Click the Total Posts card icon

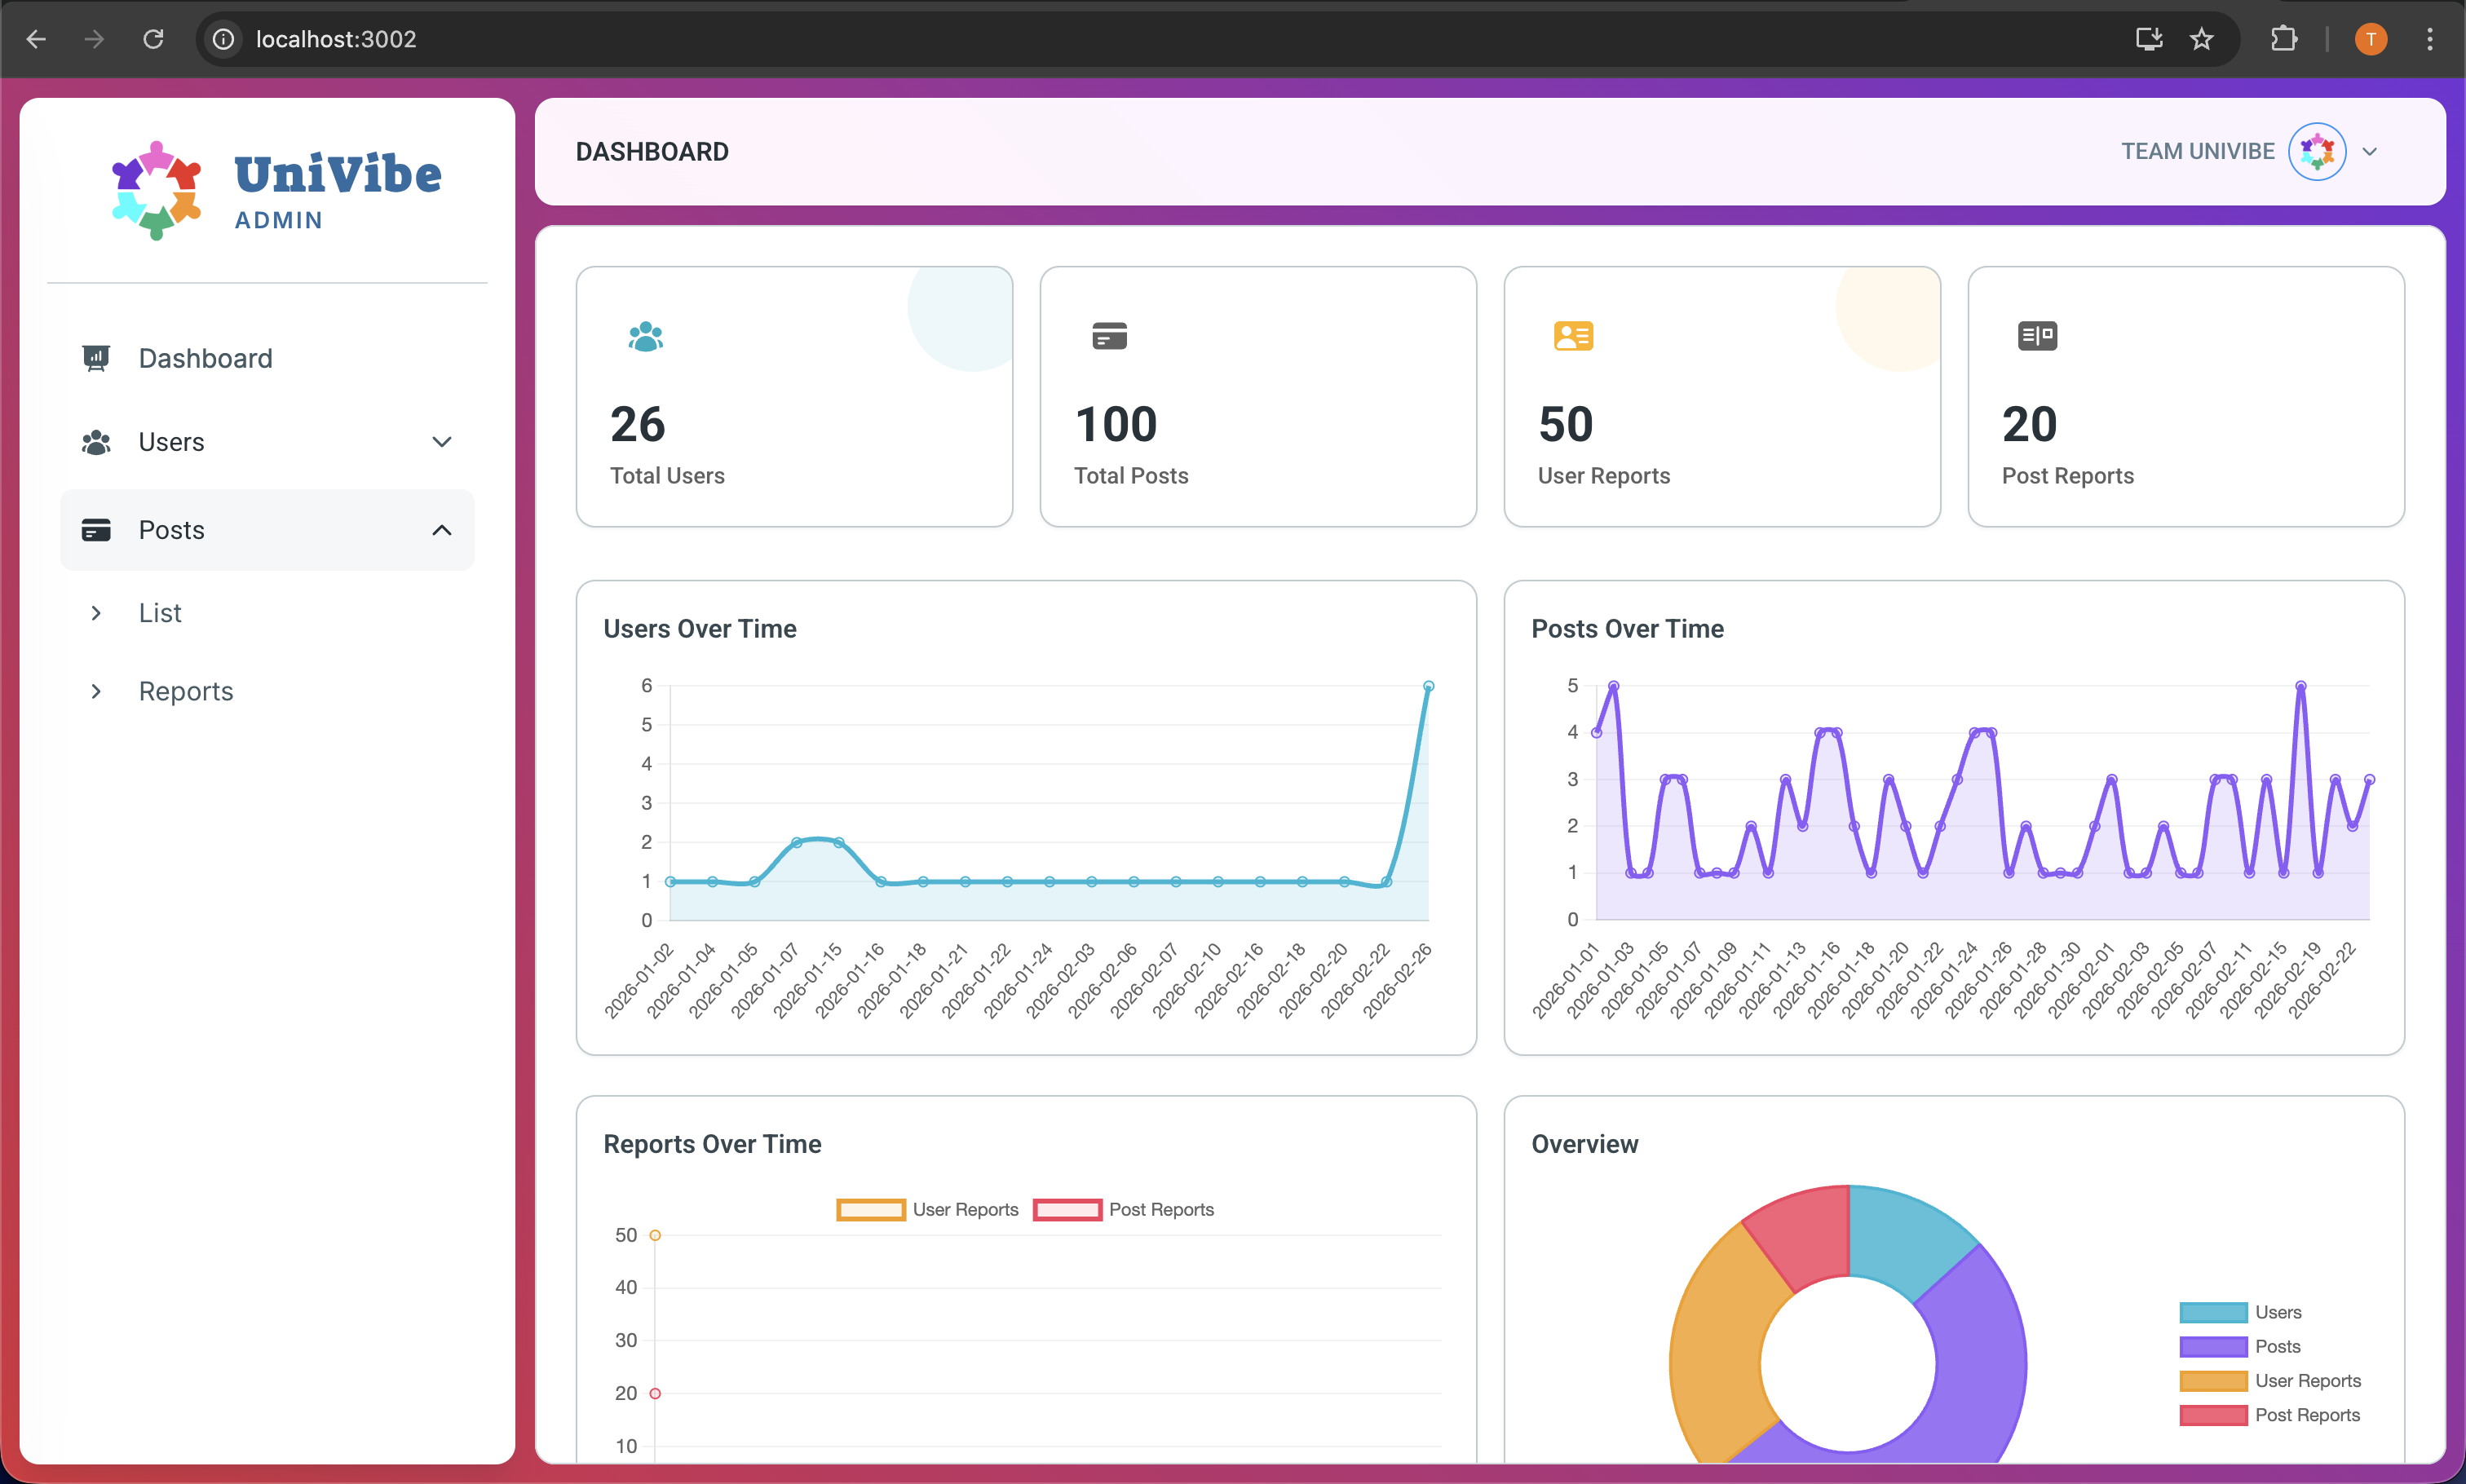click(x=1110, y=336)
